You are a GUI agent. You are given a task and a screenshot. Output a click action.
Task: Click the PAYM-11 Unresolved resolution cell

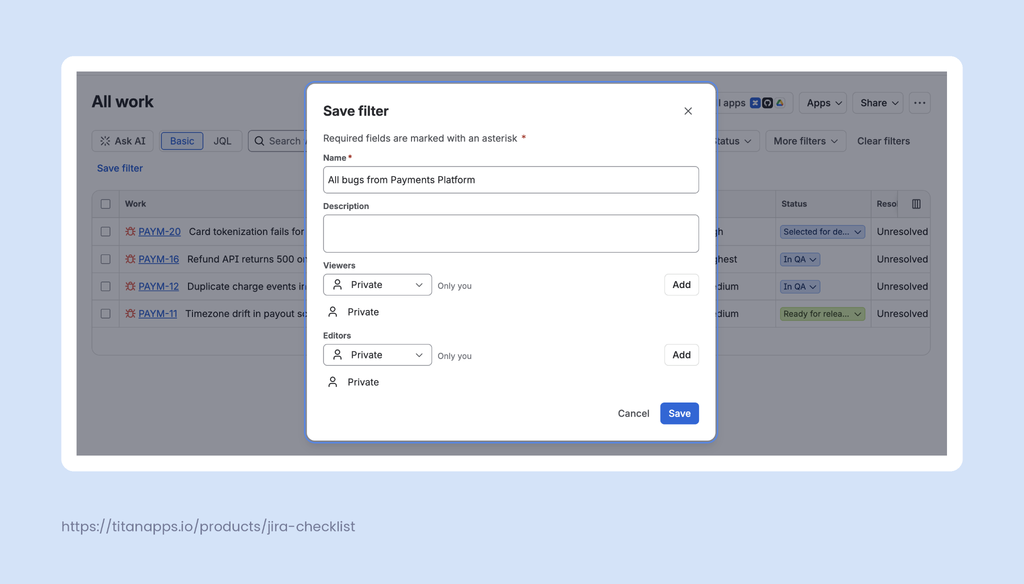(902, 314)
